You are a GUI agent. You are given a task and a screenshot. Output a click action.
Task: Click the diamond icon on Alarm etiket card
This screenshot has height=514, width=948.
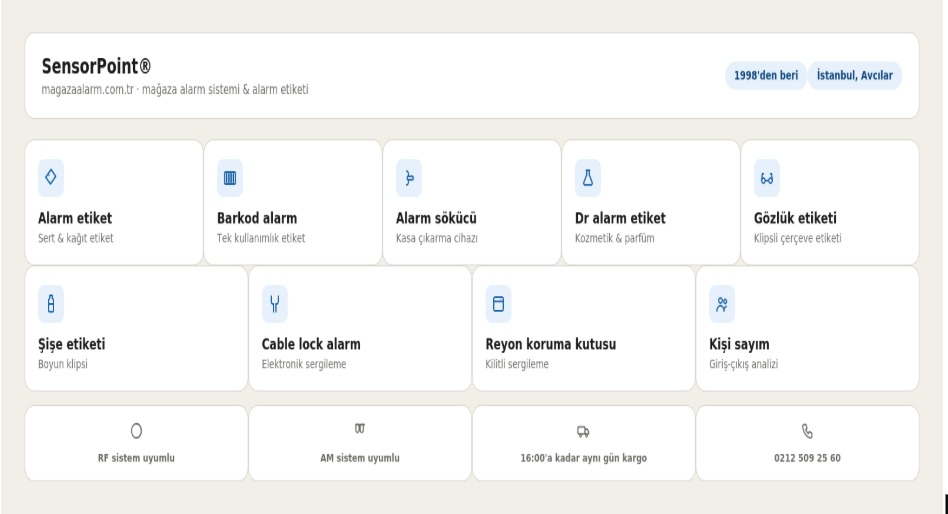[x=51, y=177]
